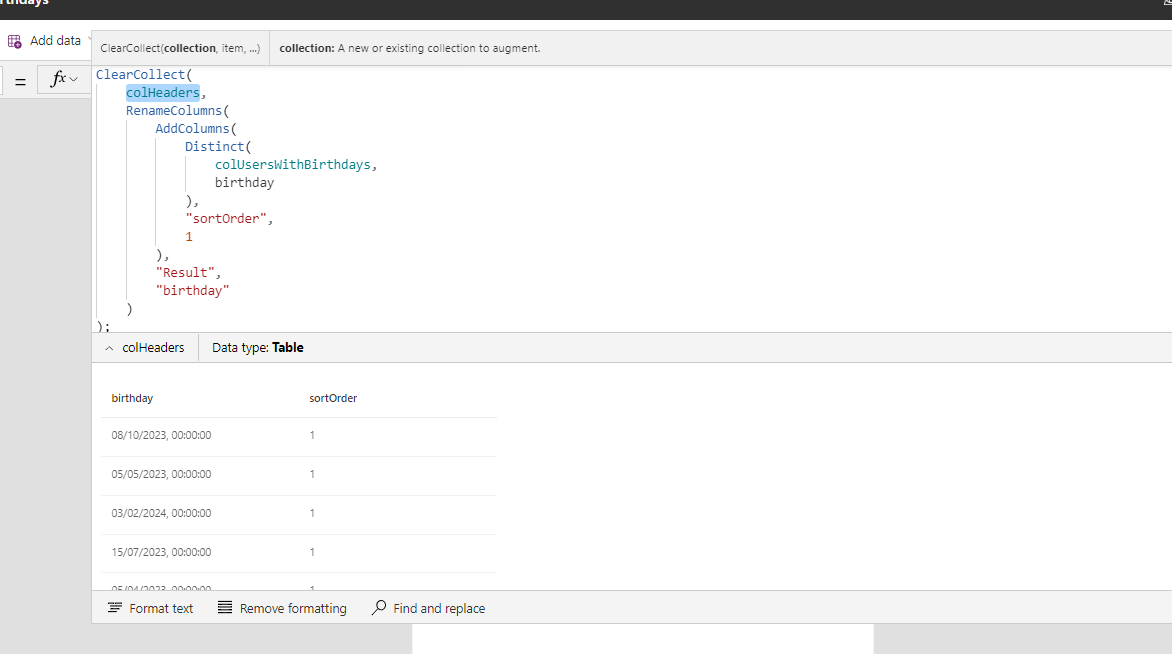The width and height of the screenshot is (1172, 654).
Task: Click the Add data table icon
Action: click(15, 41)
